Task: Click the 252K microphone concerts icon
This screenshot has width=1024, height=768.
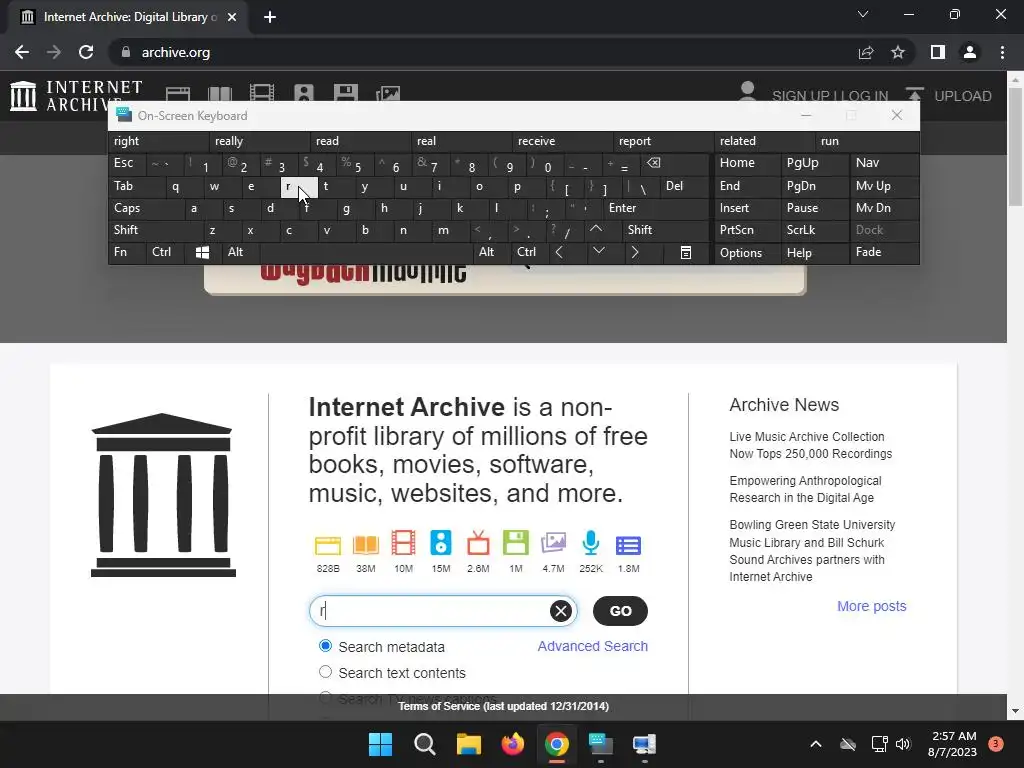Action: tap(591, 543)
